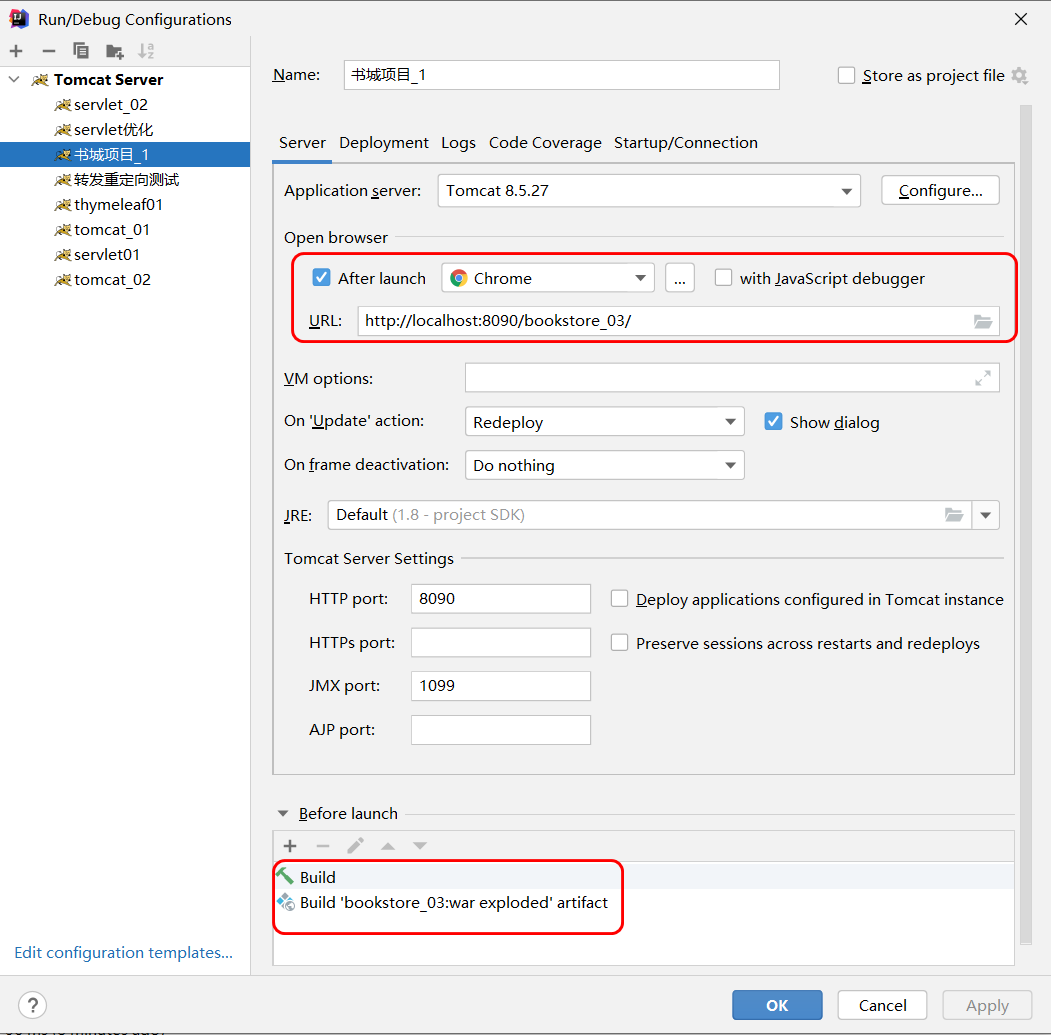Click VM options input field

point(732,378)
